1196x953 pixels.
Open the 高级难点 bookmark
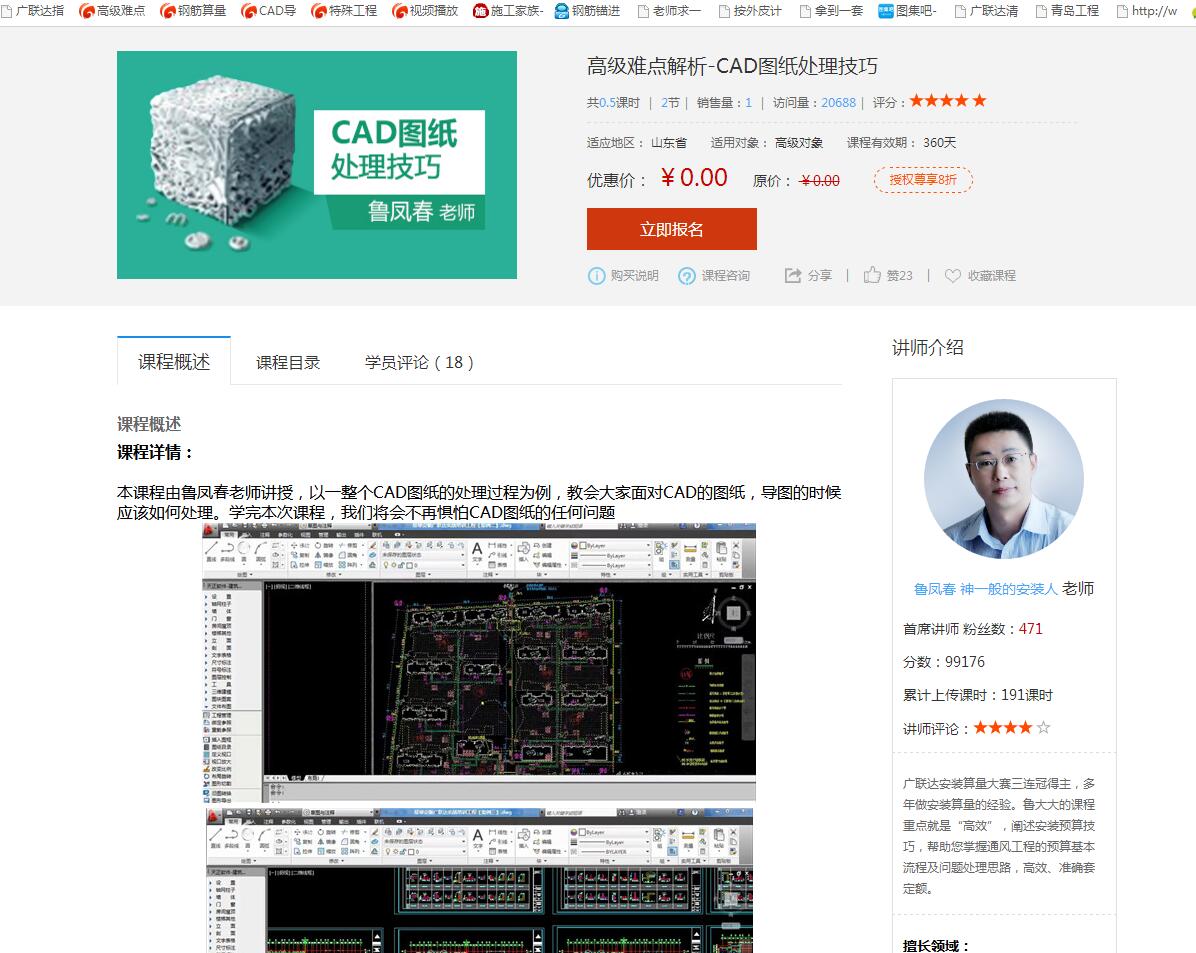112,11
